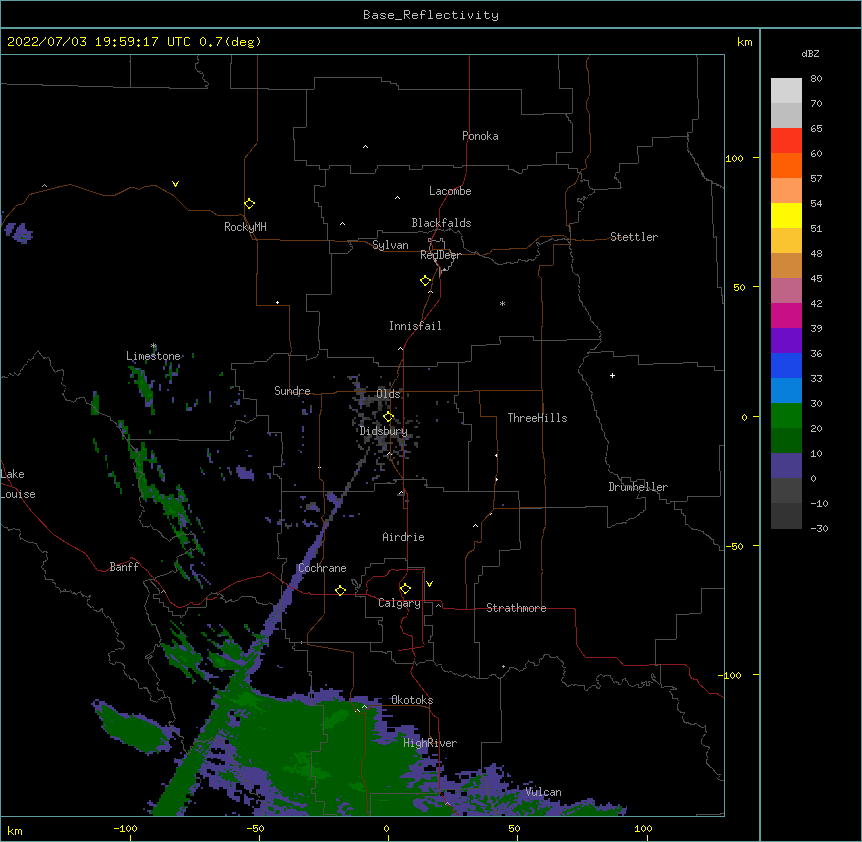Click the Innisfail city label
The width and height of the screenshot is (862, 842).
click(415, 326)
